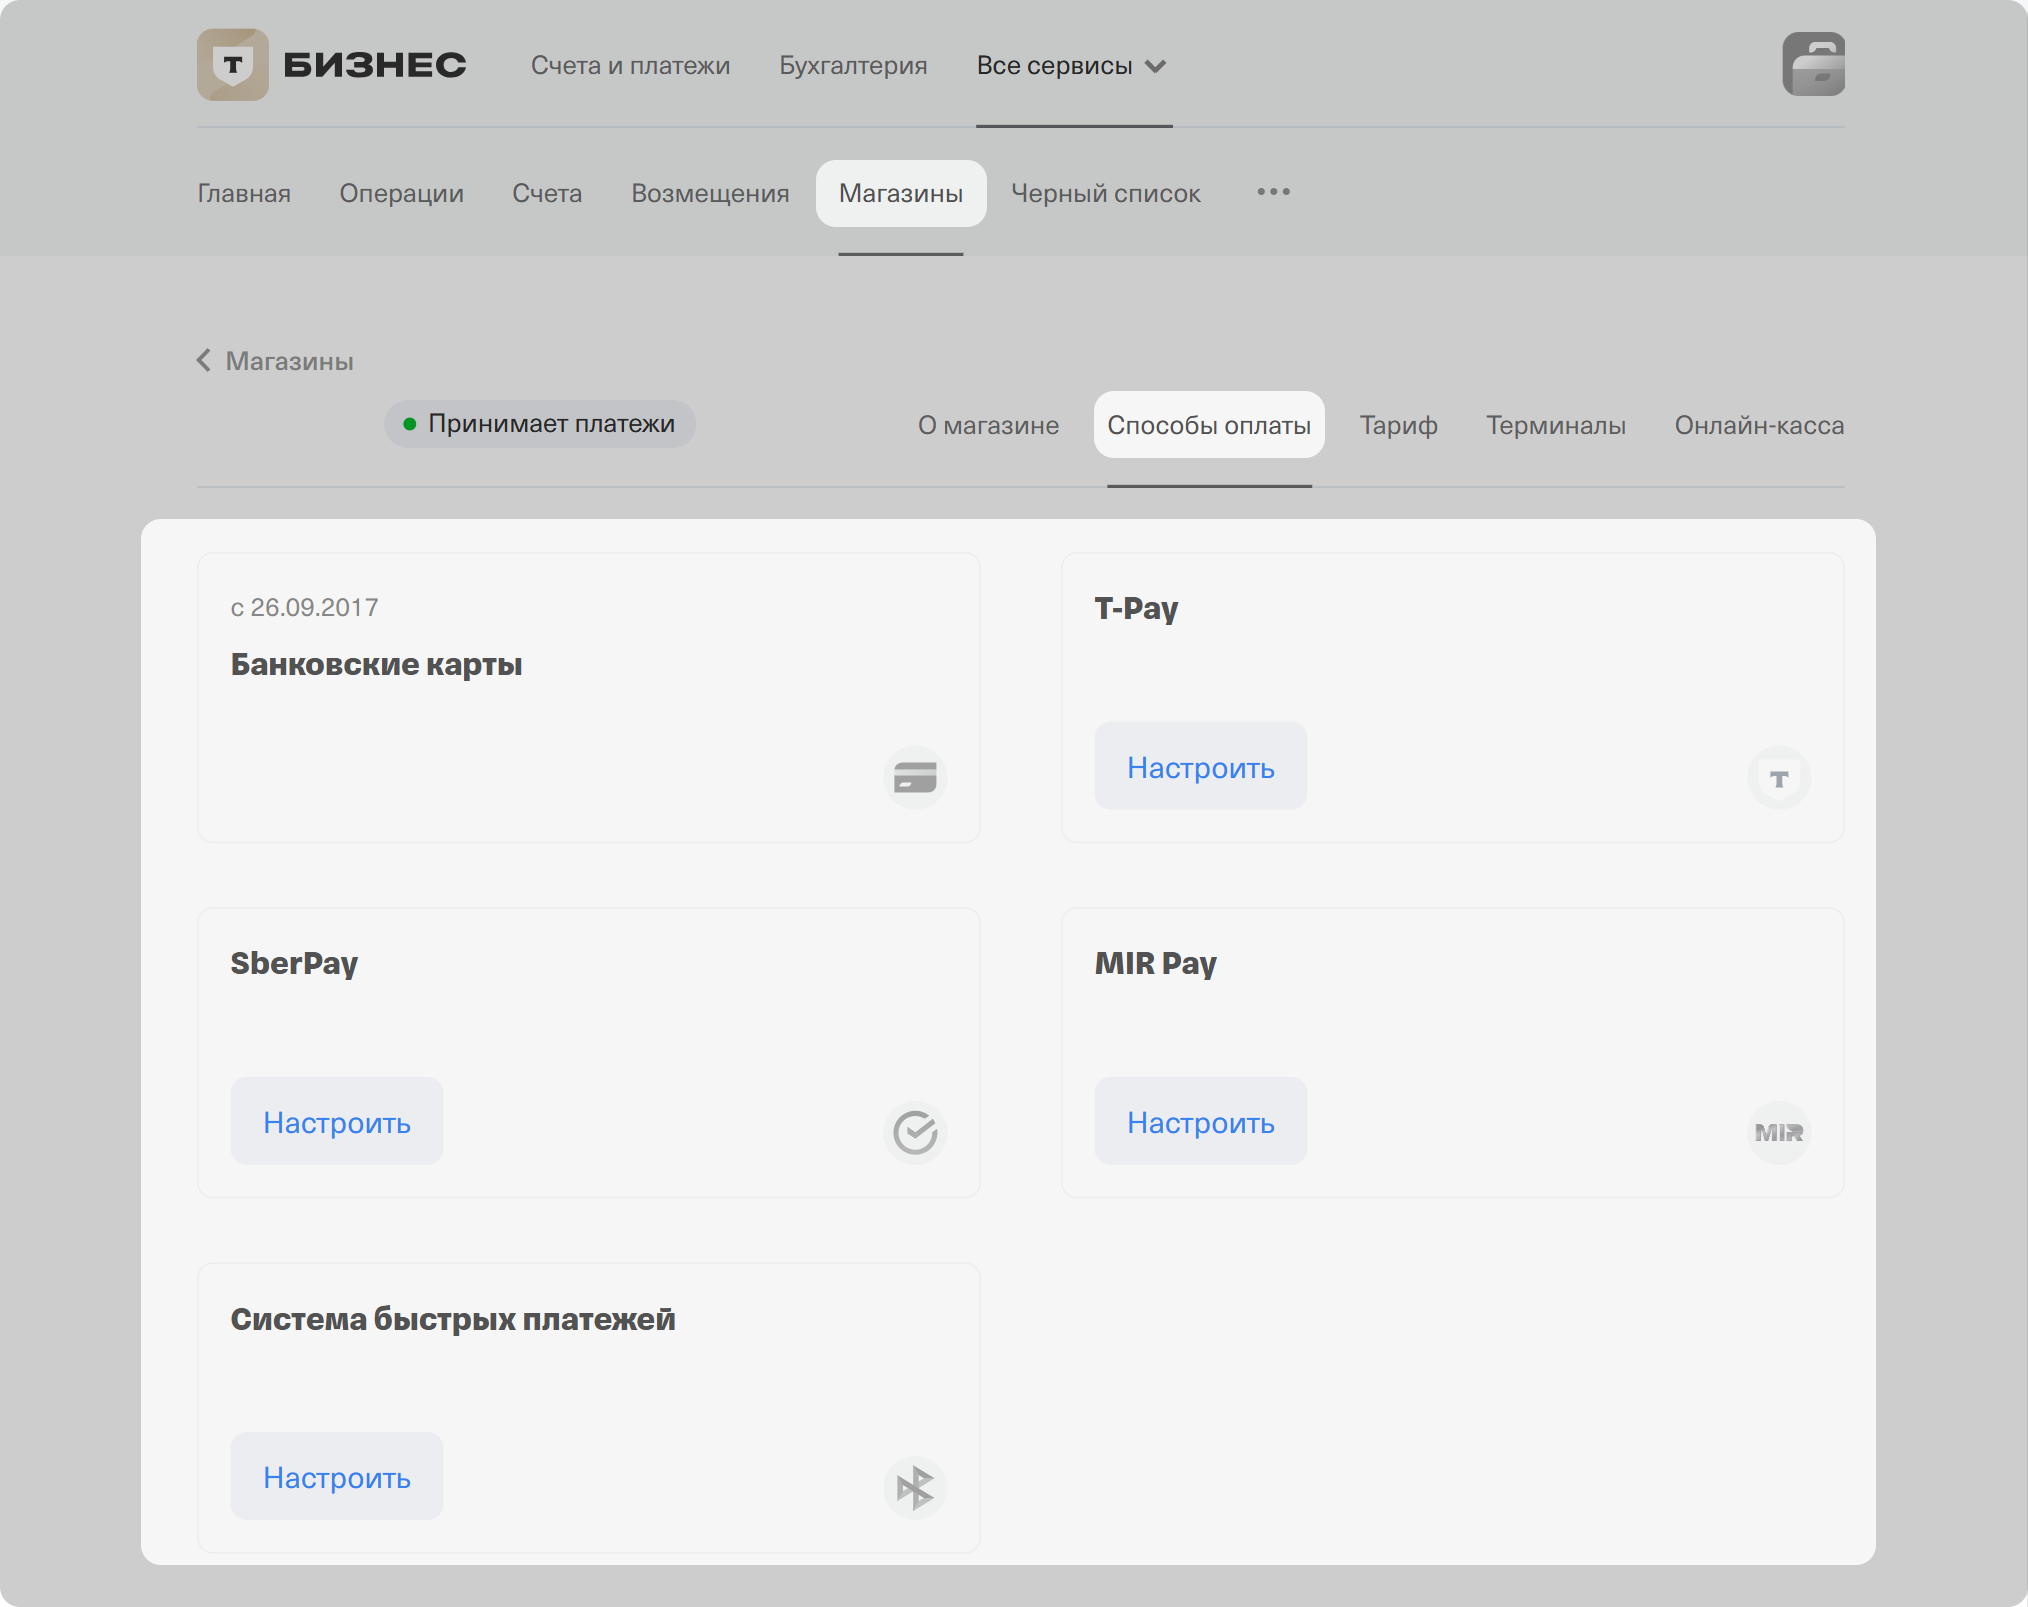Viewport: 2028px width, 1607px height.
Task: Go to the Главная tab
Action: (244, 193)
